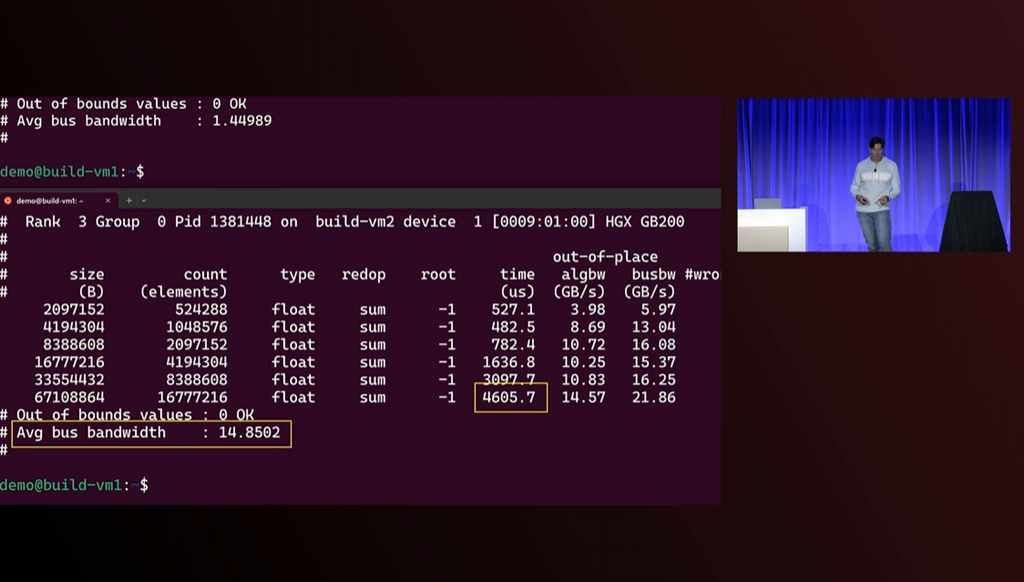Click the '(elements)' unit label
This screenshot has width=1024, height=582.
pyautogui.click(x=184, y=292)
